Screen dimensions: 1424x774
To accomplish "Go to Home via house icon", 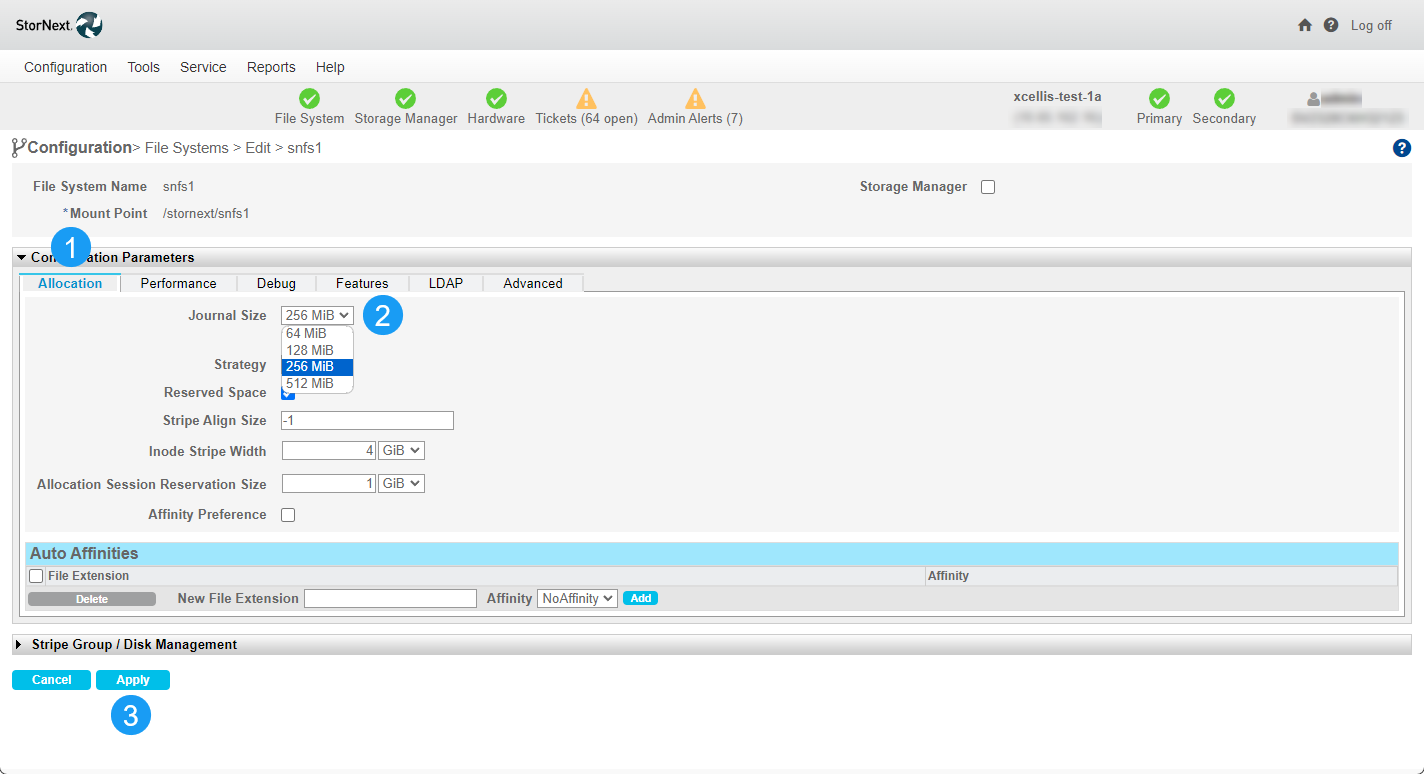I will (1305, 25).
